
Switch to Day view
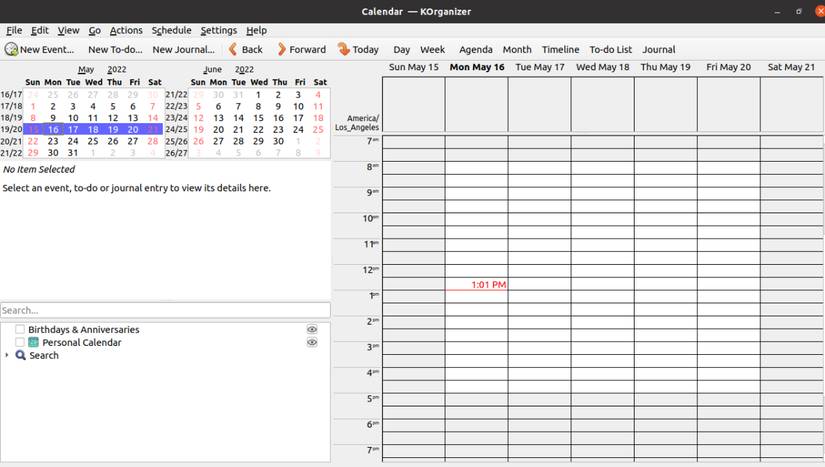pyautogui.click(x=401, y=49)
